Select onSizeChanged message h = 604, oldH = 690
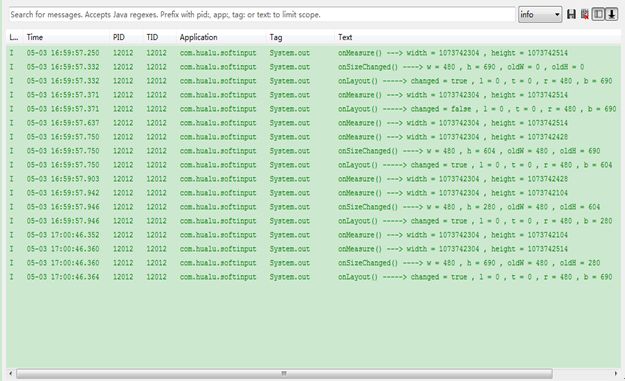 469,151
